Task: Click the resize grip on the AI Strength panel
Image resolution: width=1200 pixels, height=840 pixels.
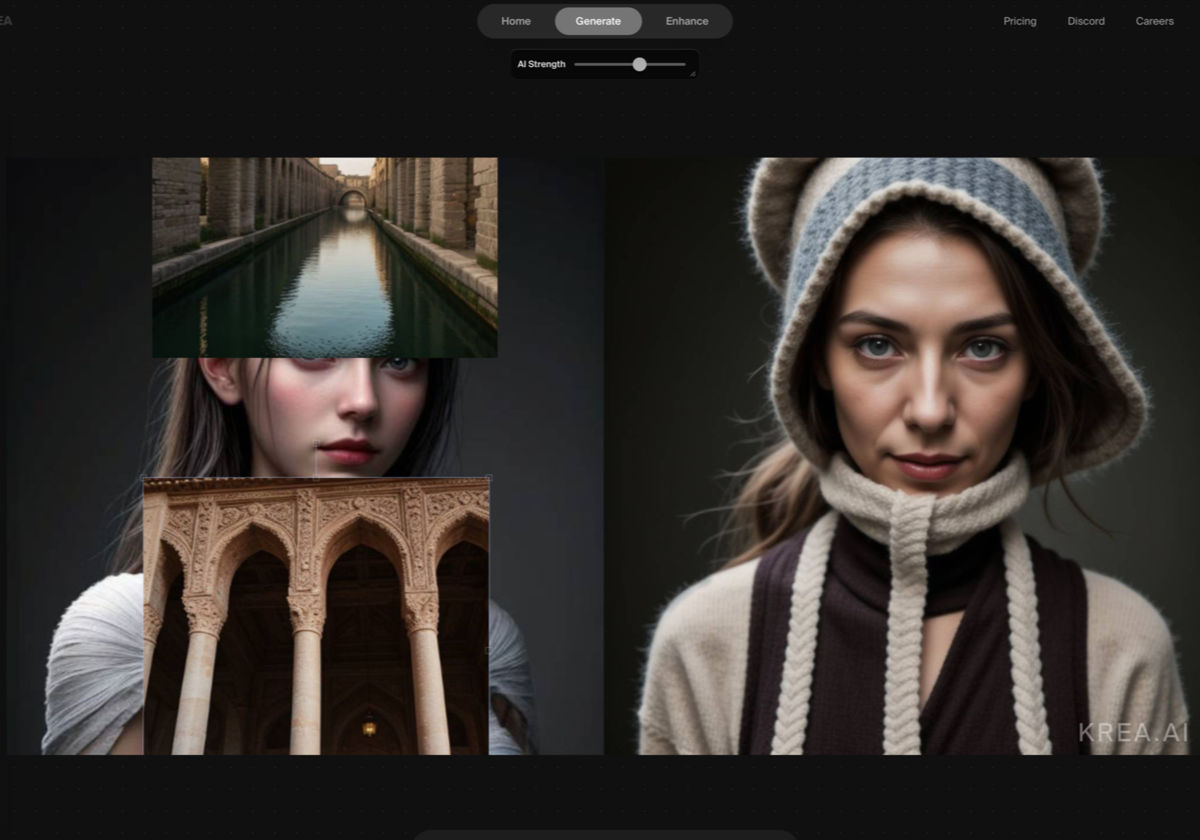Action: click(692, 73)
